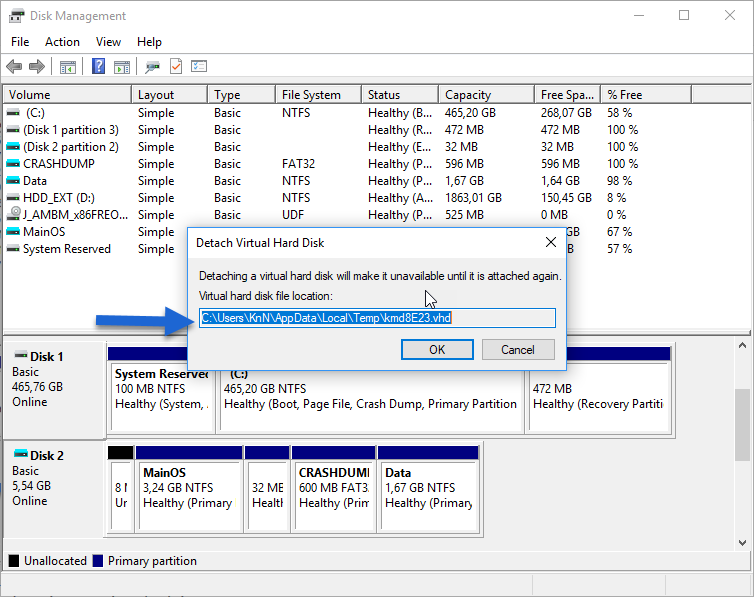This screenshot has width=754, height=597.
Task: Click the Disk 2 drive icon
Action: click(21, 454)
